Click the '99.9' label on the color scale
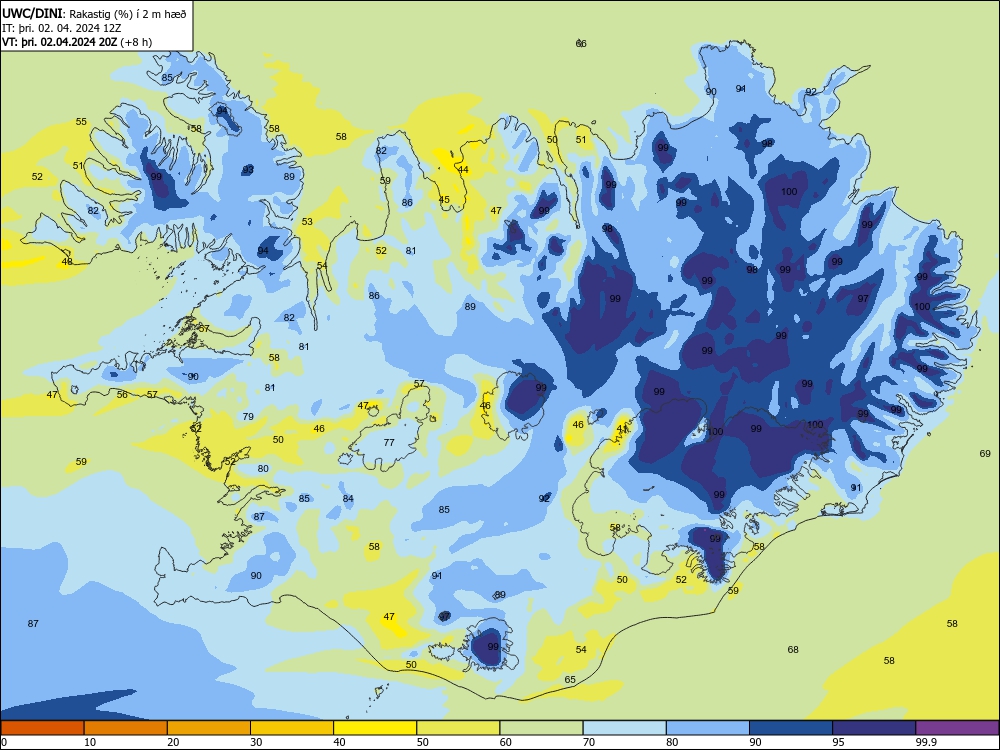 pyautogui.click(x=926, y=742)
